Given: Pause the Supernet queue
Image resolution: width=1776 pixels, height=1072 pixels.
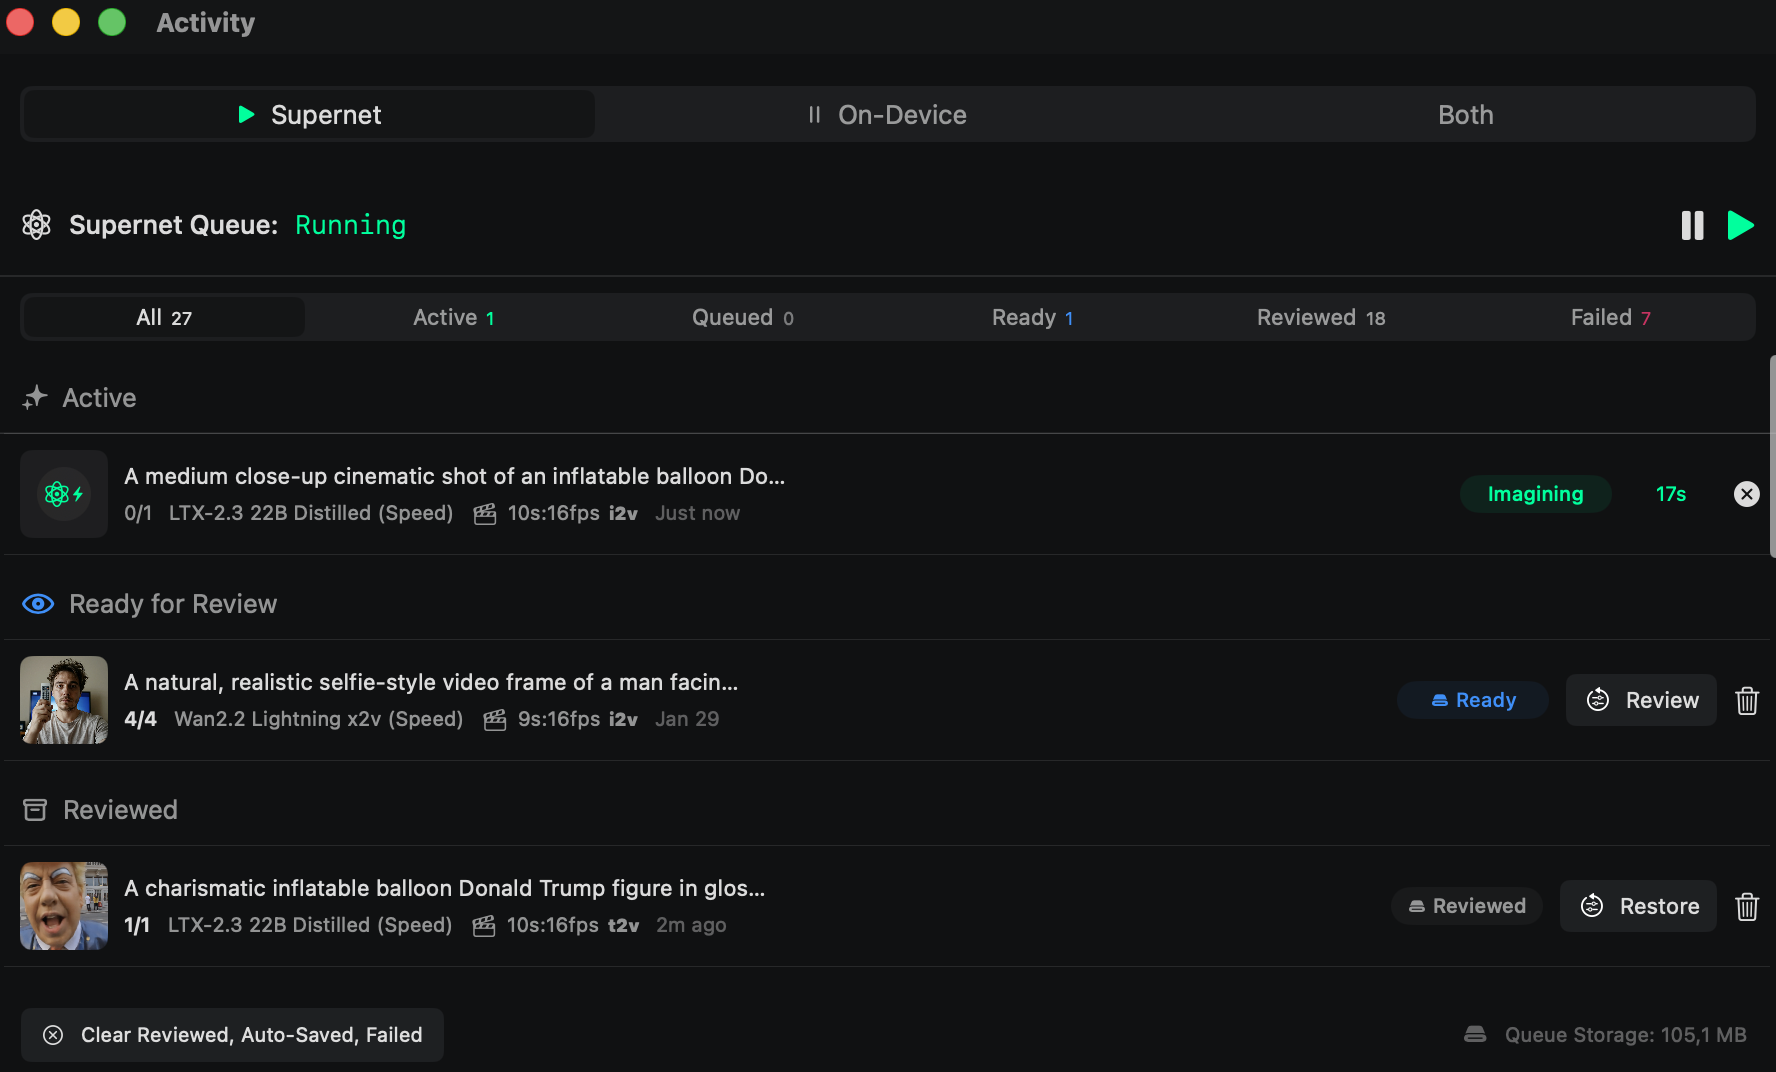Looking at the screenshot, I should [x=1692, y=226].
